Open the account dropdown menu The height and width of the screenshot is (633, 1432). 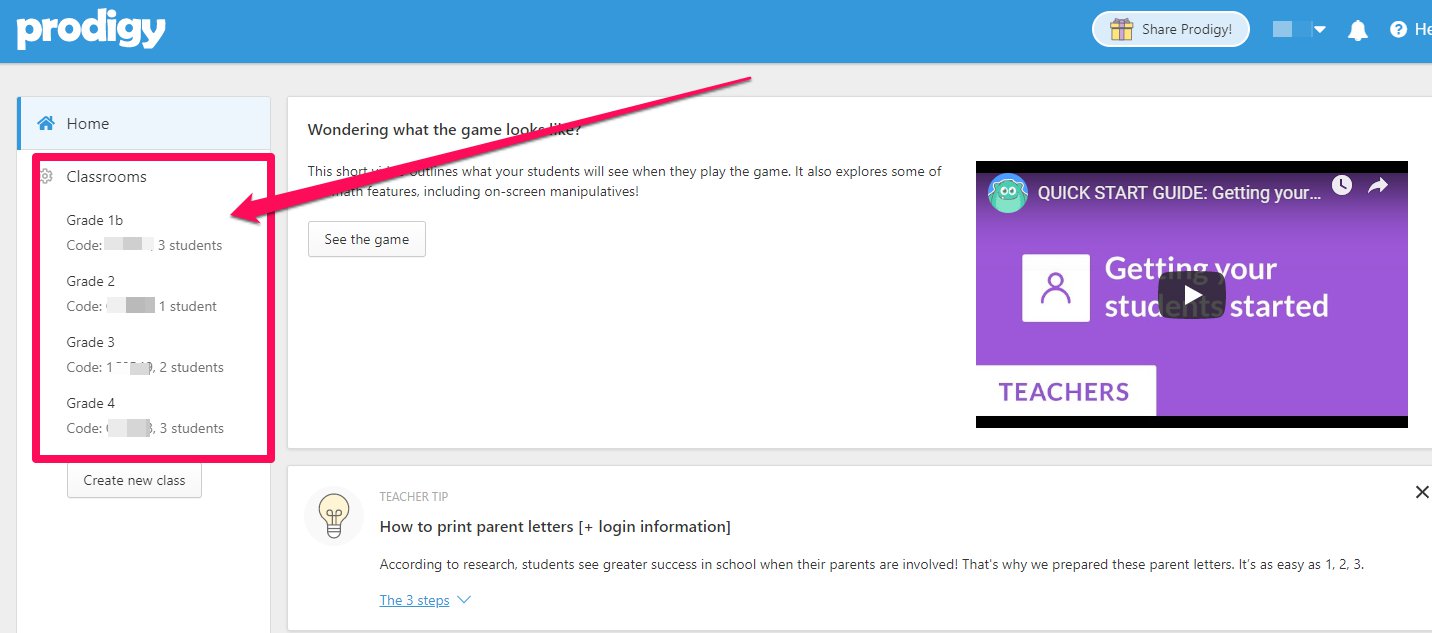click(x=1299, y=30)
